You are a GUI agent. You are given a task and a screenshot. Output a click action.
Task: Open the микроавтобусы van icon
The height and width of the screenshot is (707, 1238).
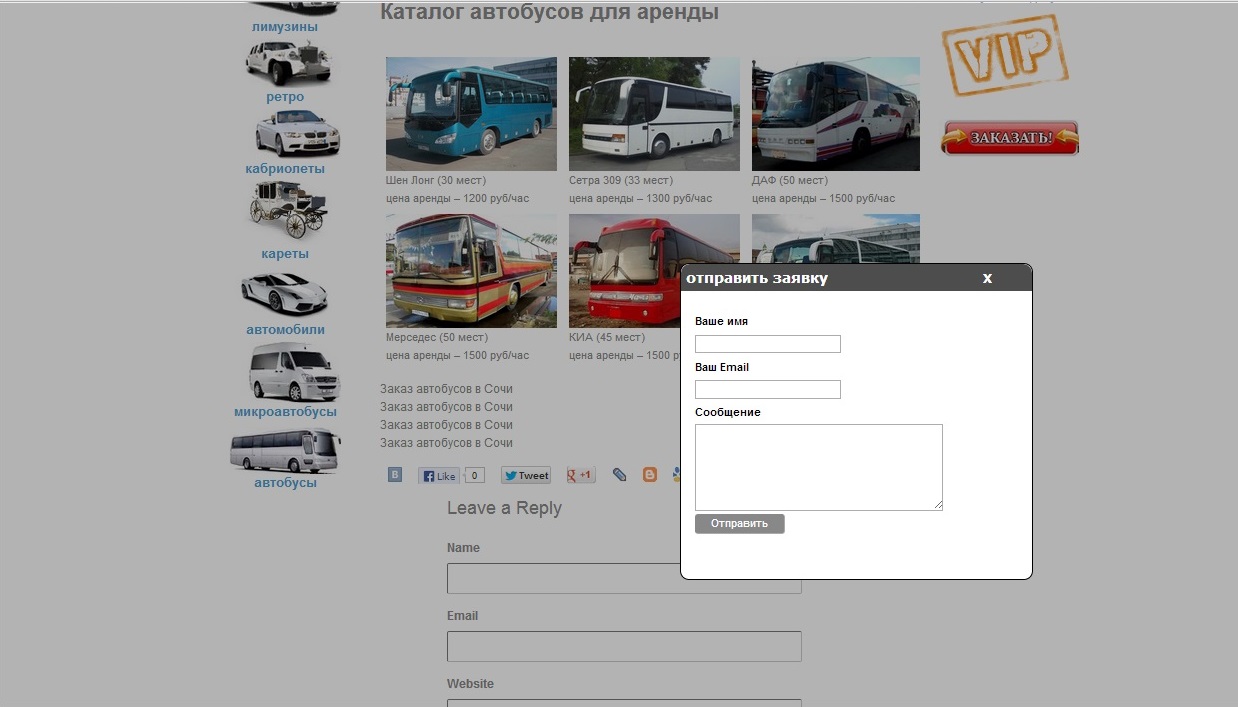click(295, 372)
